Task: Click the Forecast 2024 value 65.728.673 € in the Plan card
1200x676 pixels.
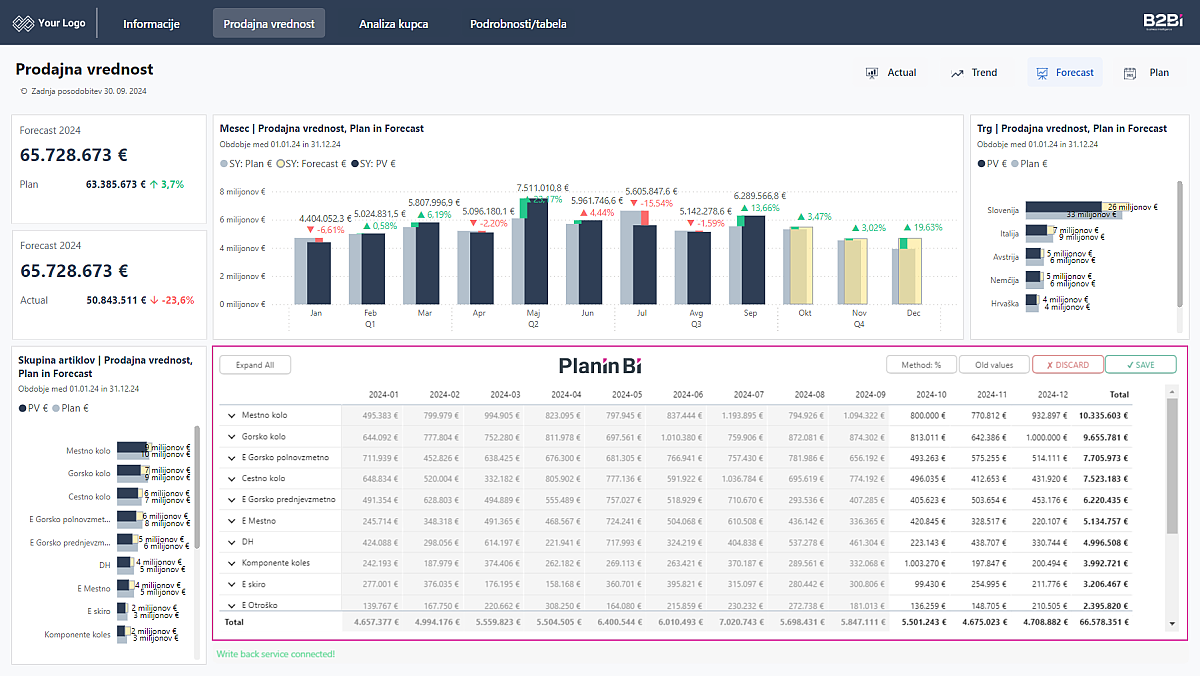Action: [74, 155]
